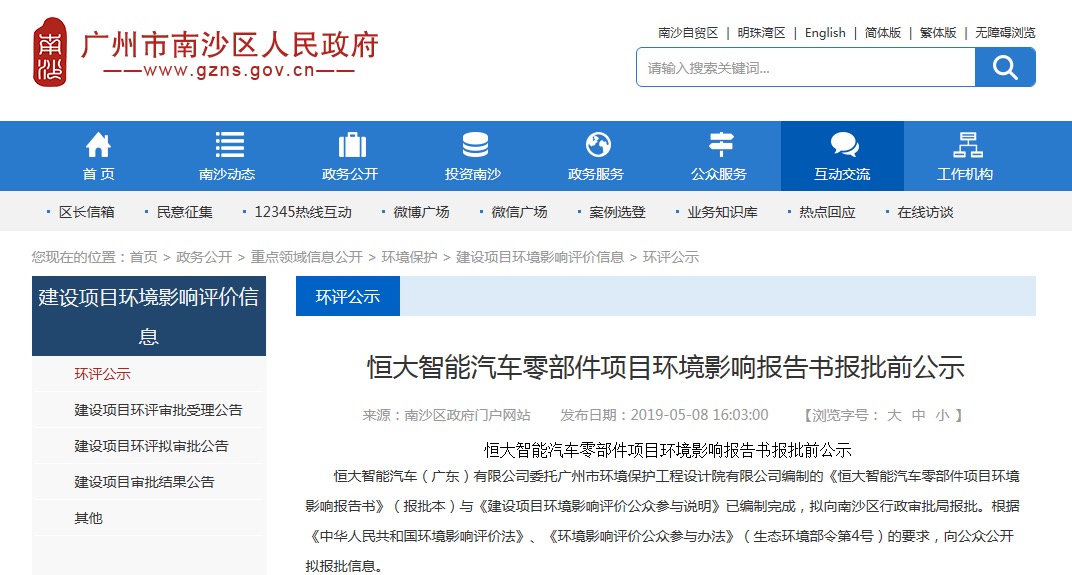
Task: Click the home icon above 首页
Action: [x=98, y=144]
